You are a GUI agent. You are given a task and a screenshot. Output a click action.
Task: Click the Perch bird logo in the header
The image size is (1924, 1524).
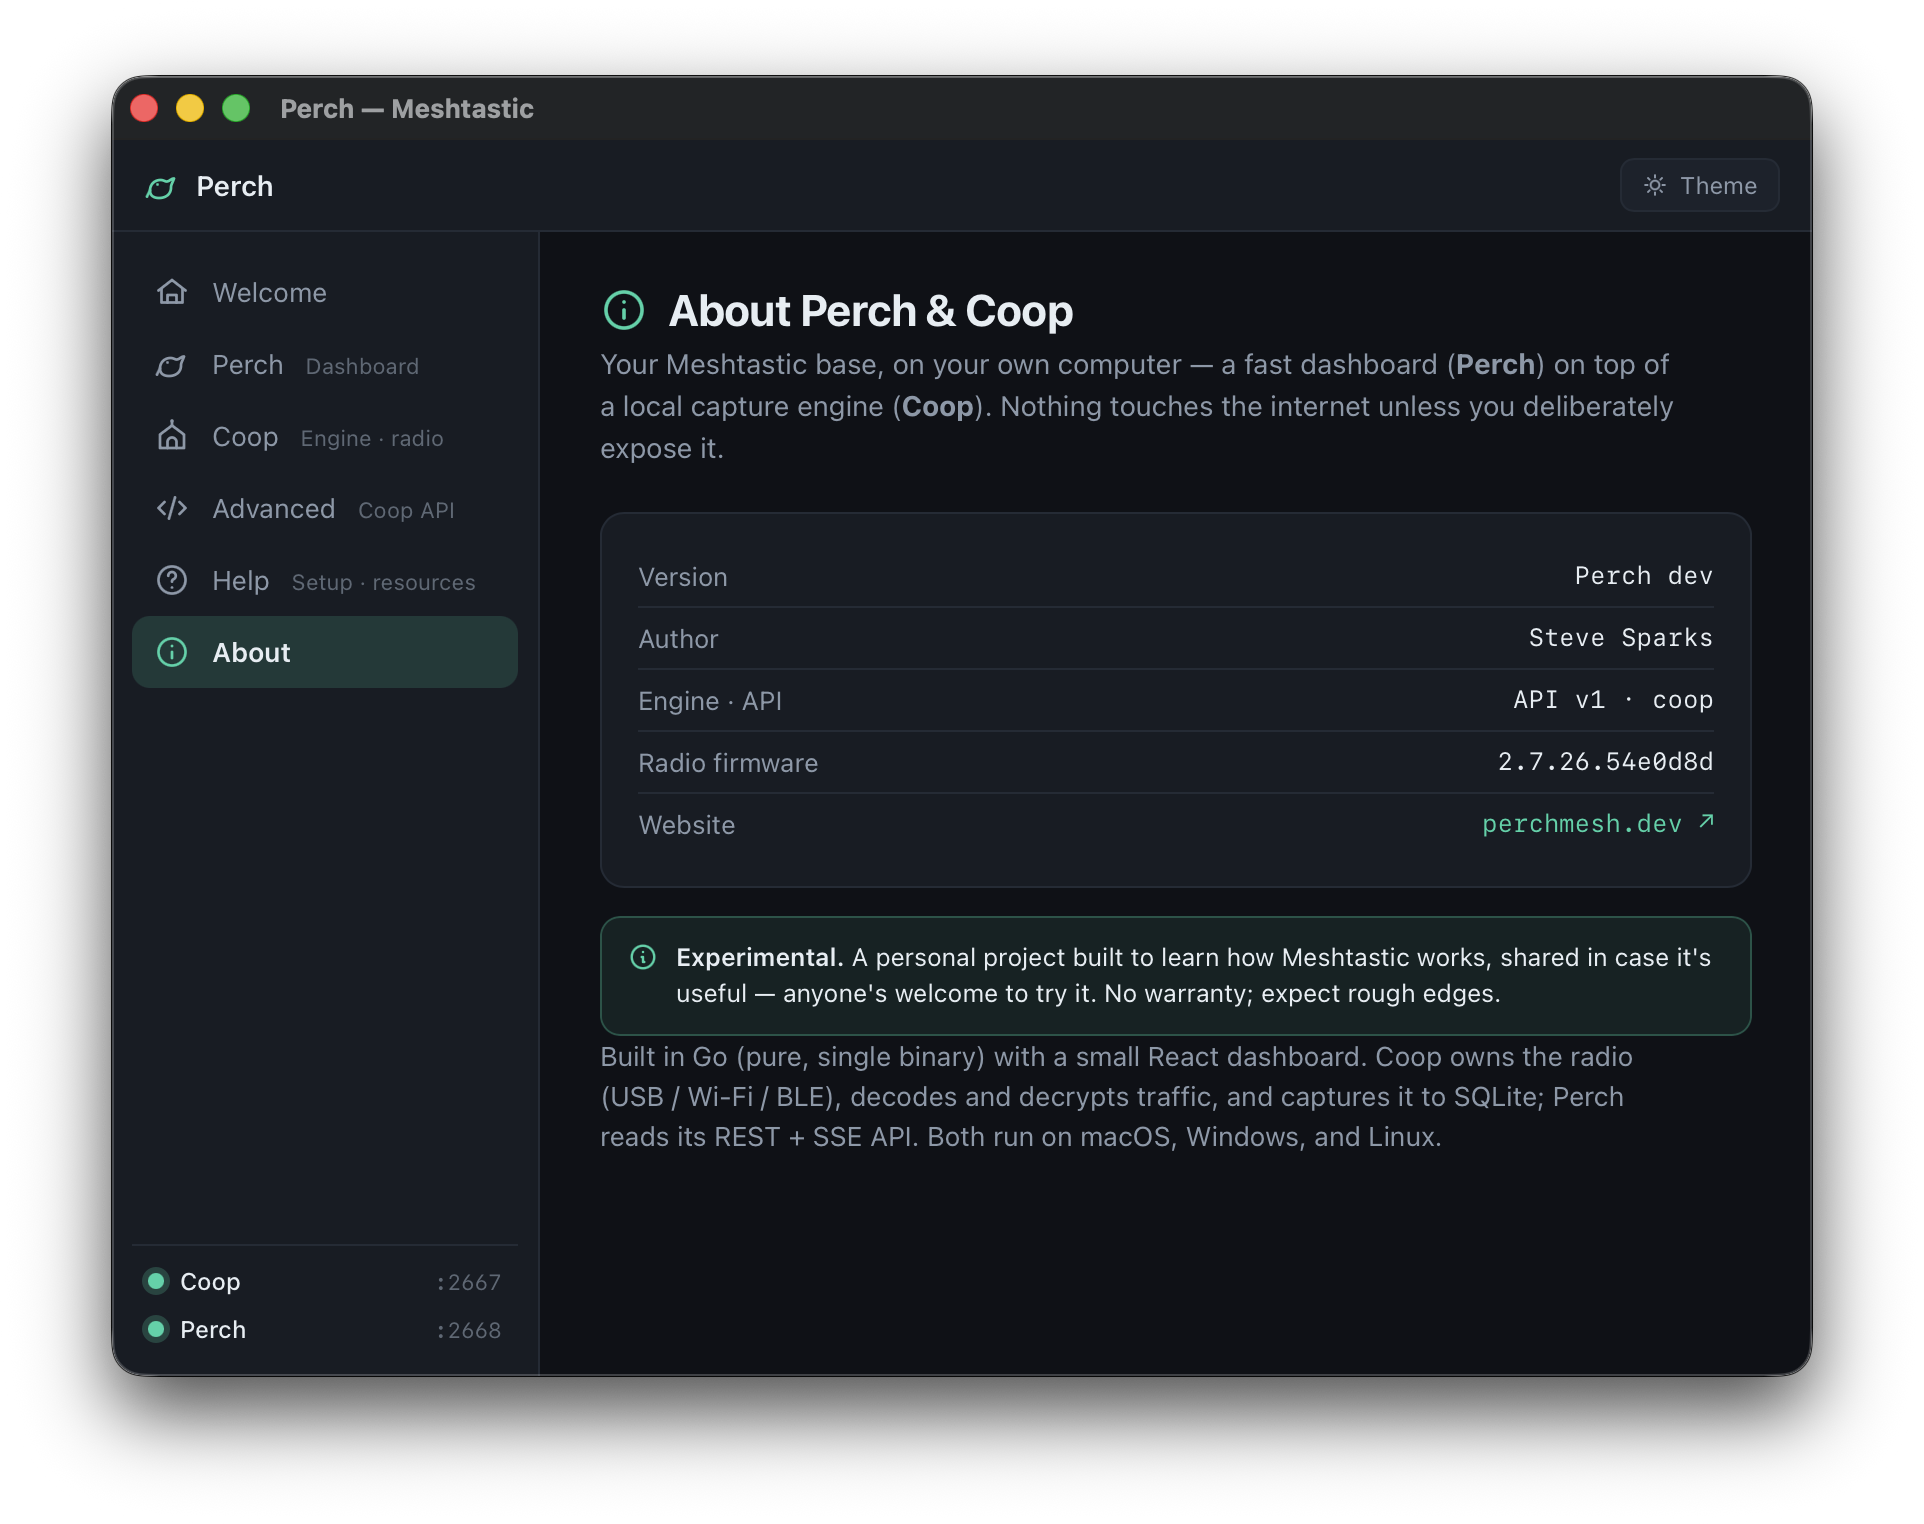coord(161,187)
